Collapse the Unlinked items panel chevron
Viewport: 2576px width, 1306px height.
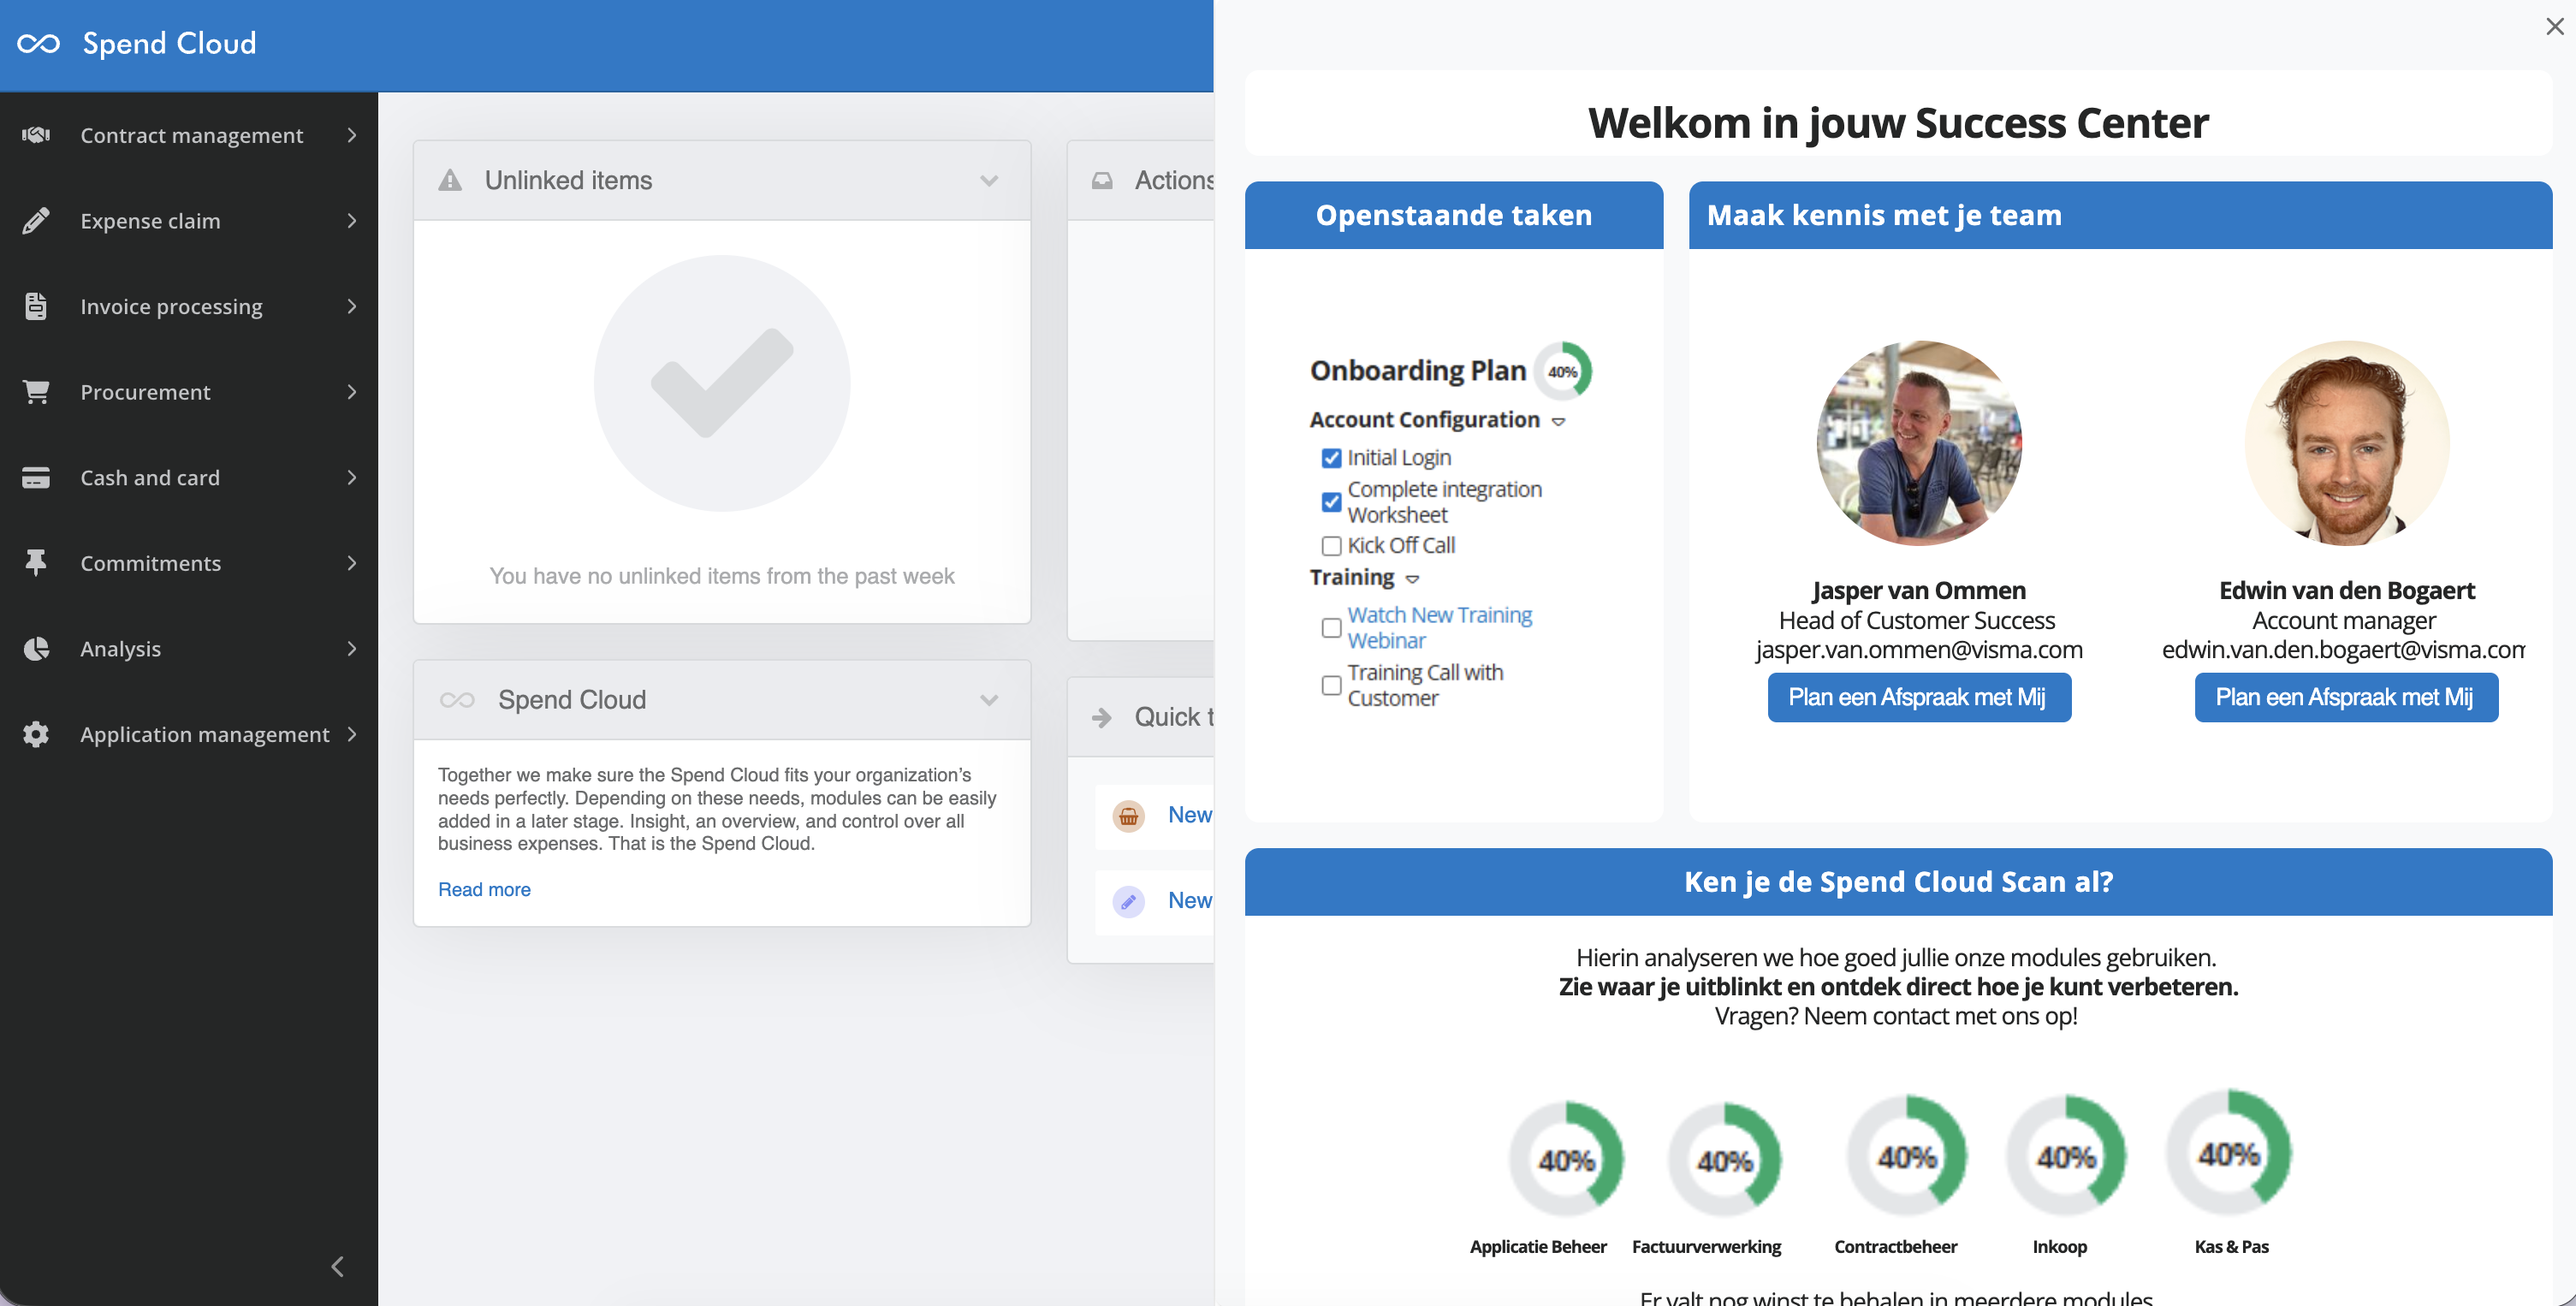click(989, 181)
